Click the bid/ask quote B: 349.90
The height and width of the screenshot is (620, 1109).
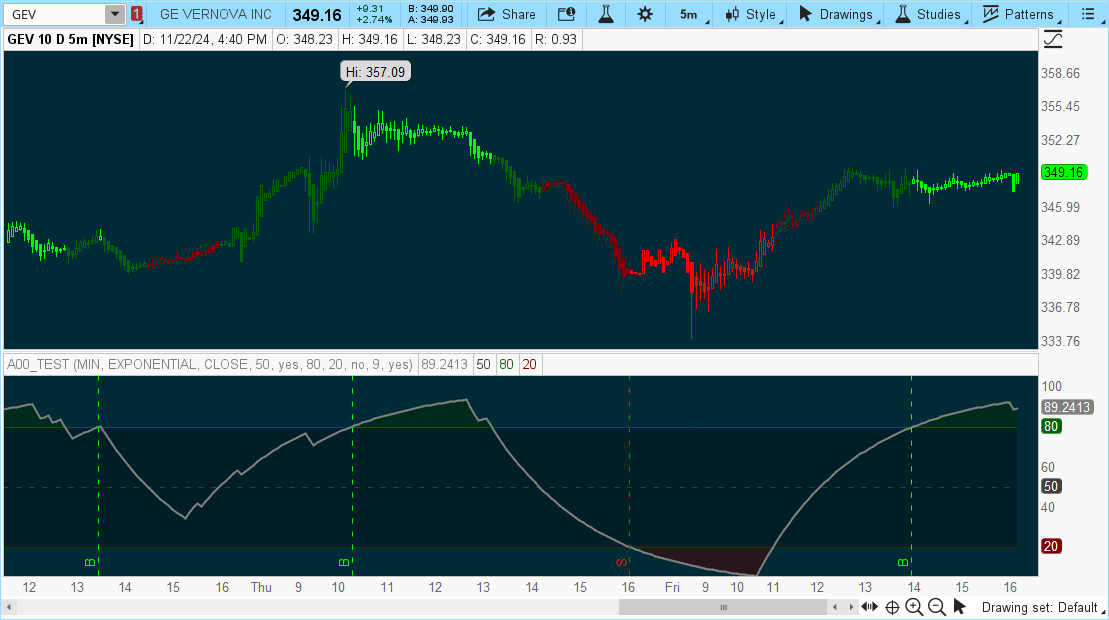tap(431, 9)
